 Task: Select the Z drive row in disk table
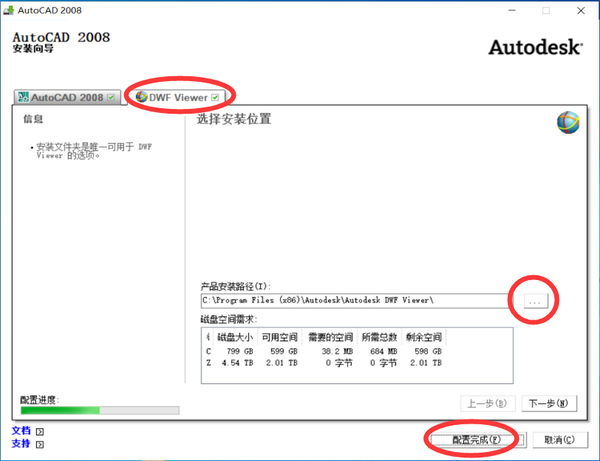[324, 363]
